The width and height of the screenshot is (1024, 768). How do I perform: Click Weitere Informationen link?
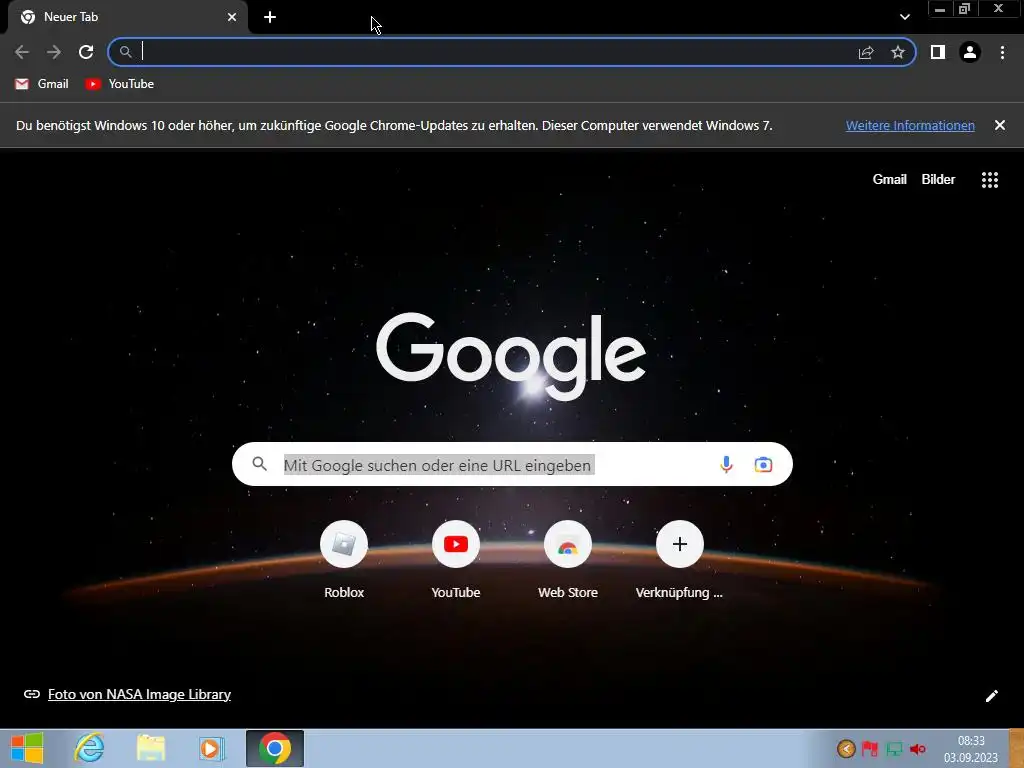pyautogui.click(x=910, y=125)
